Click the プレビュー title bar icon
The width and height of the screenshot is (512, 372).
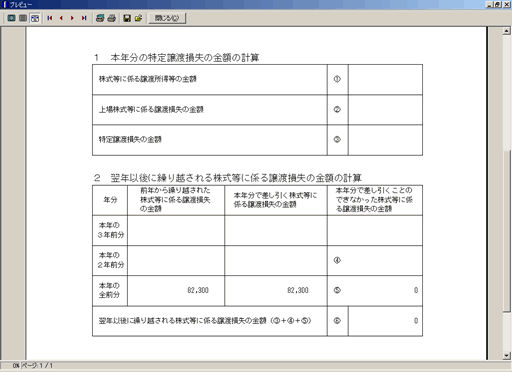[4, 4]
